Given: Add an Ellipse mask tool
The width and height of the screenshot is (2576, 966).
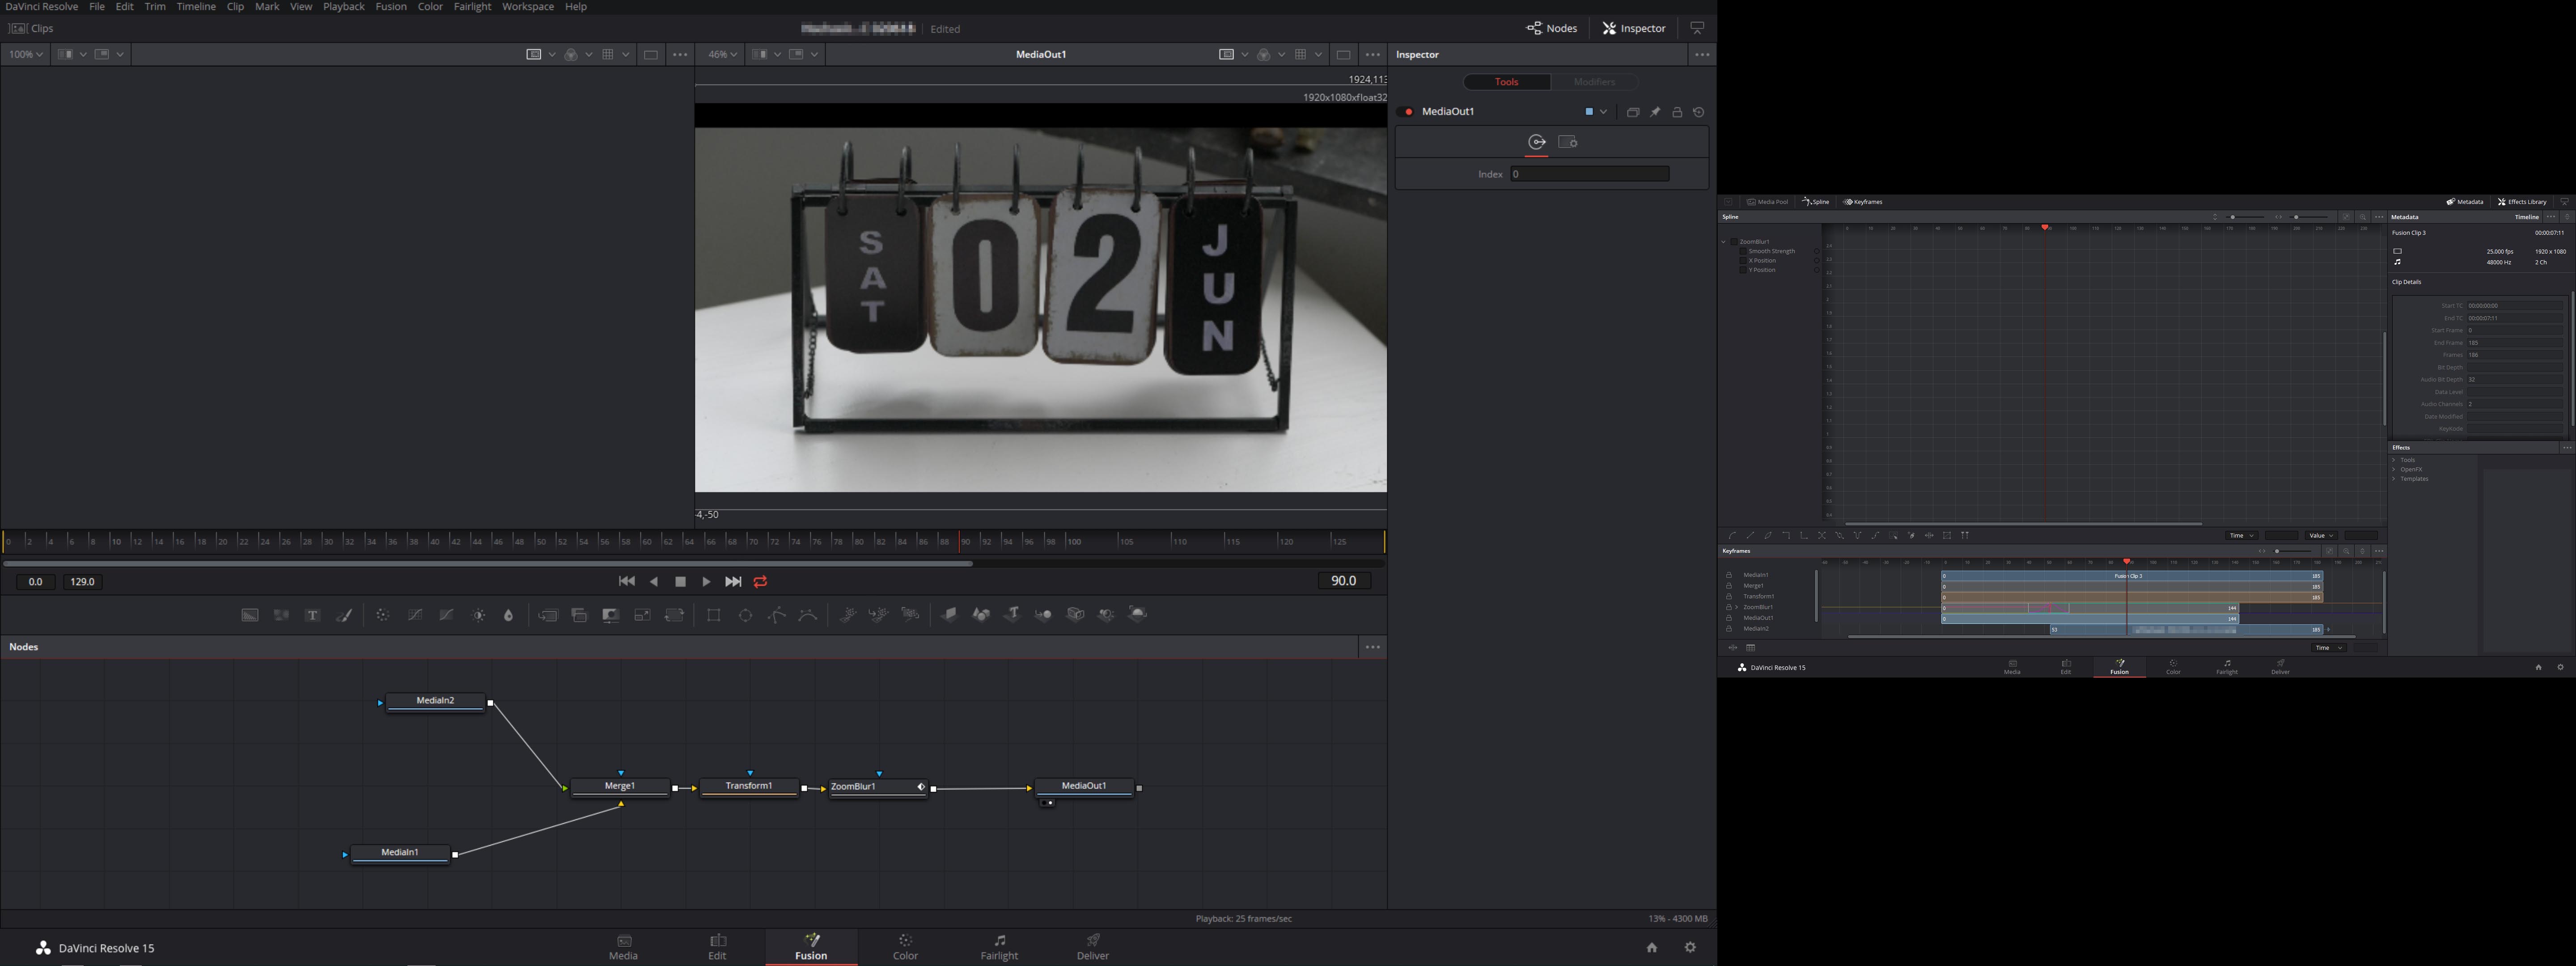Looking at the screenshot, I should (746, 615).
